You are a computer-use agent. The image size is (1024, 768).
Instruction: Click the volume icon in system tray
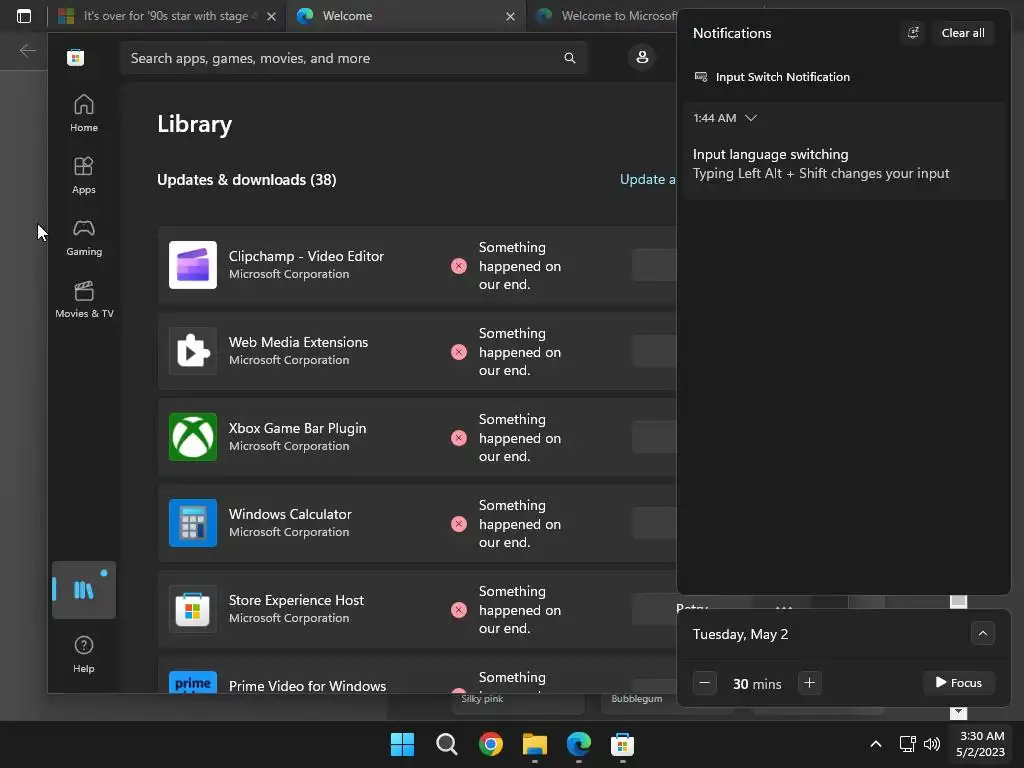pos(932,744)
